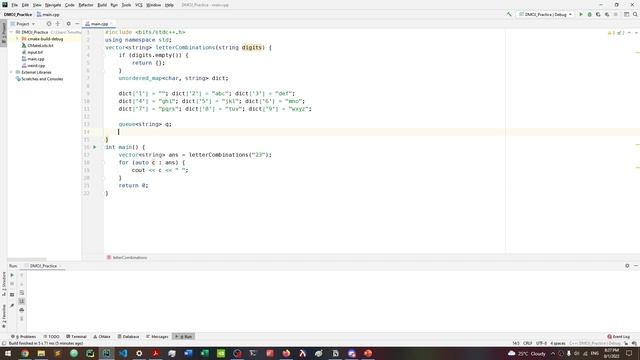This screenshot has width=640, height=360.
Task: Click Search Everywhere magnifier icon
Action: 635,14
